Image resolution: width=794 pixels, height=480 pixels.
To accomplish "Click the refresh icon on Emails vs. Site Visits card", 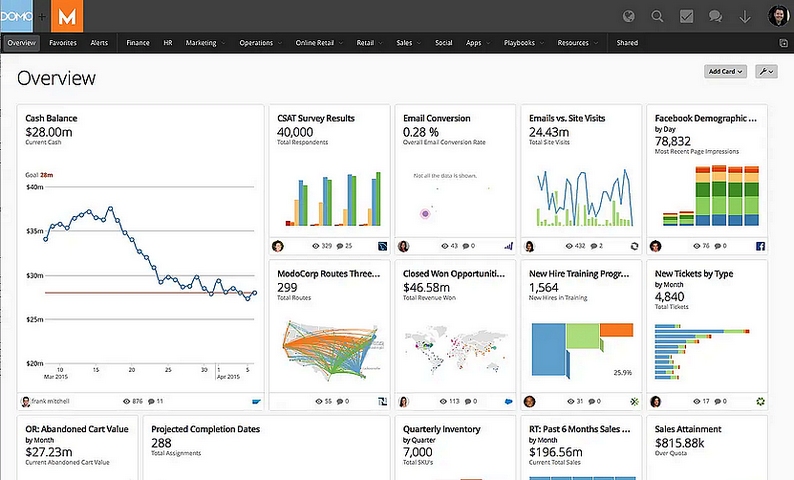I will 634,246.
